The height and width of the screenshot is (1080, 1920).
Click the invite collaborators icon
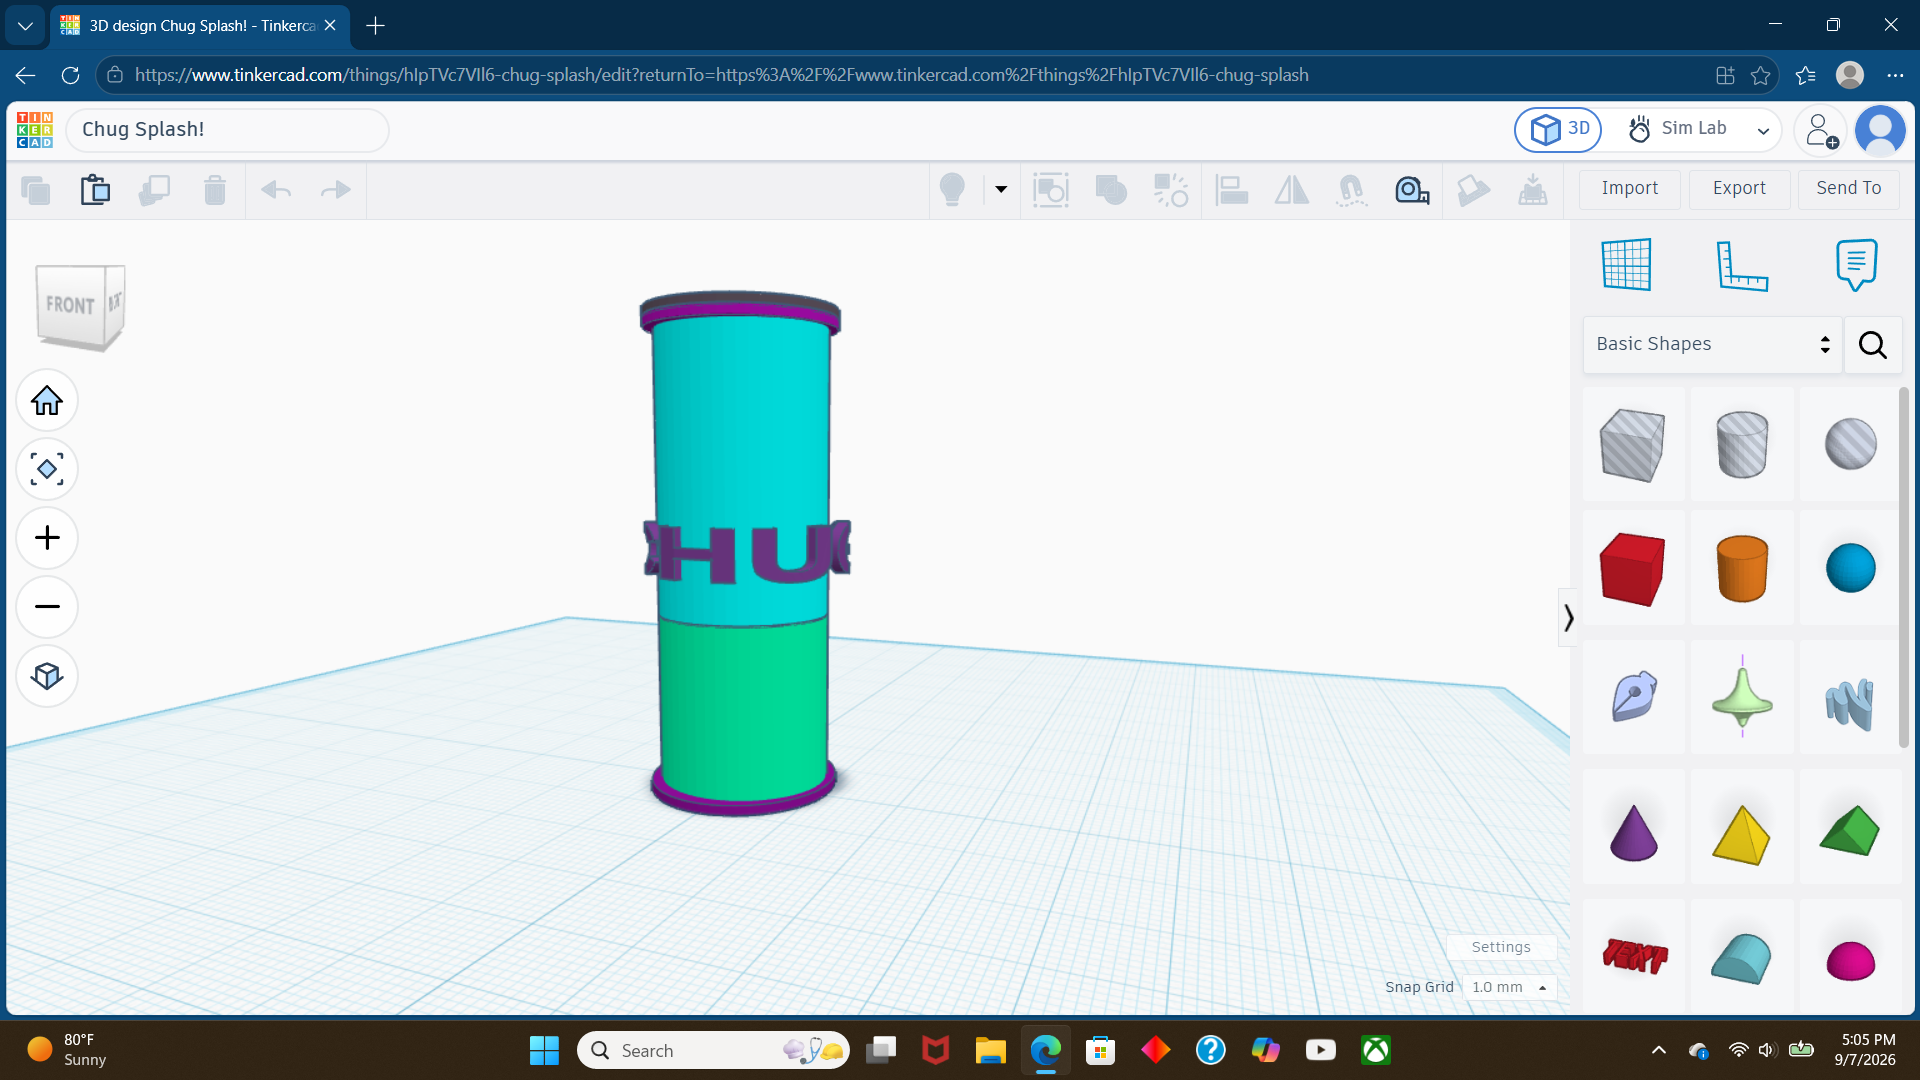coord(1820,130)
